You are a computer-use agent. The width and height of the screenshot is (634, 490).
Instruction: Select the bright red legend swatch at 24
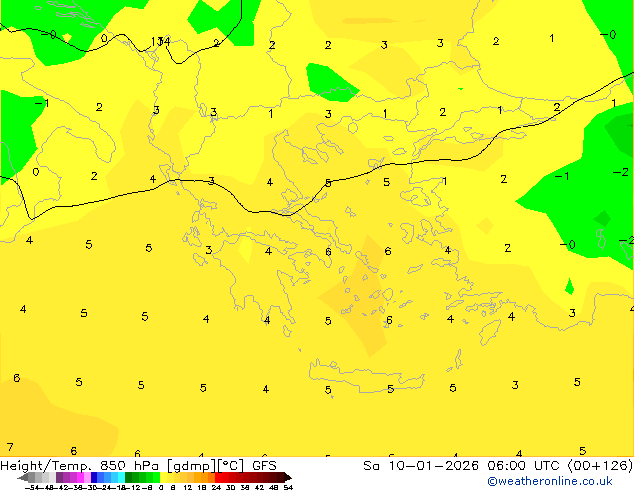click(x=218, y=477)
